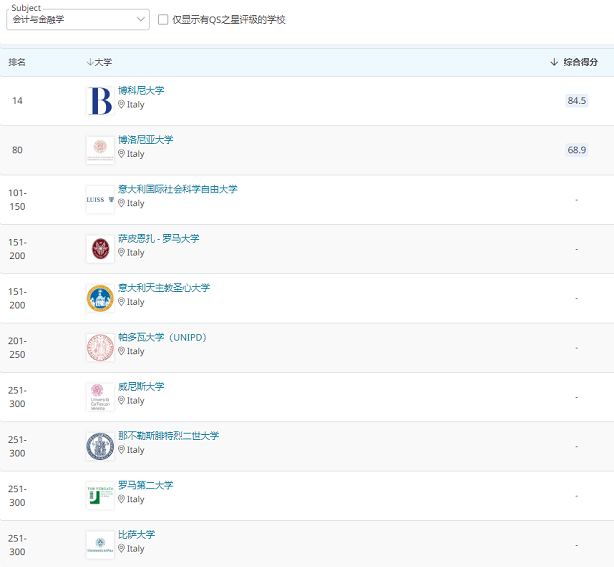Click location pin under 帕多瓦大学
This screenshot has height=567, width=614.
point(121,351)
